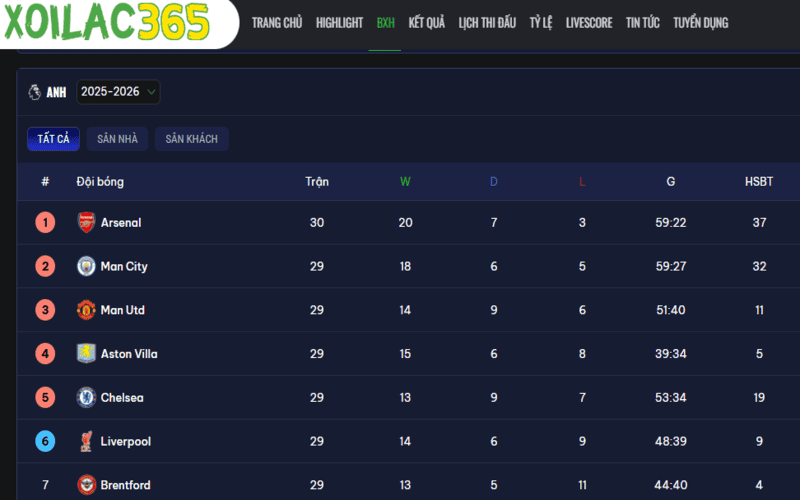Switch standings to SÂN KHÁCH
Screen dimensions: 800x500
click(191, 139)
